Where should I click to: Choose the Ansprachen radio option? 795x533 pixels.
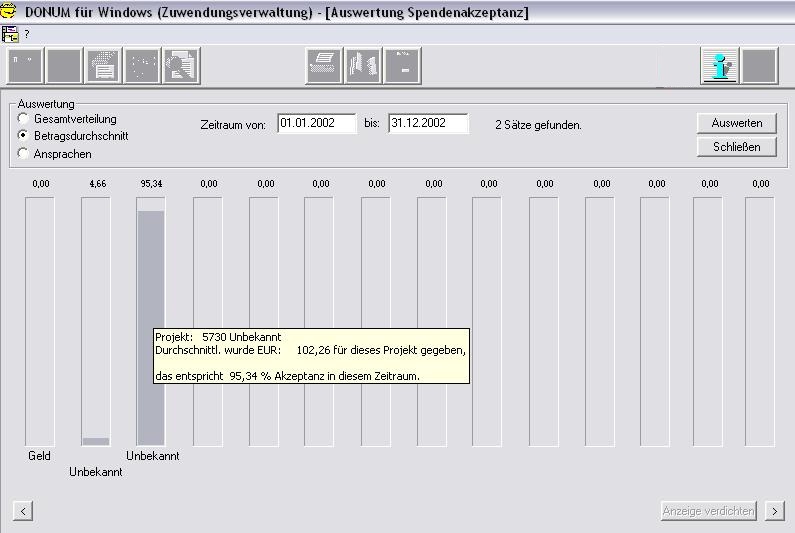(23, 154)
